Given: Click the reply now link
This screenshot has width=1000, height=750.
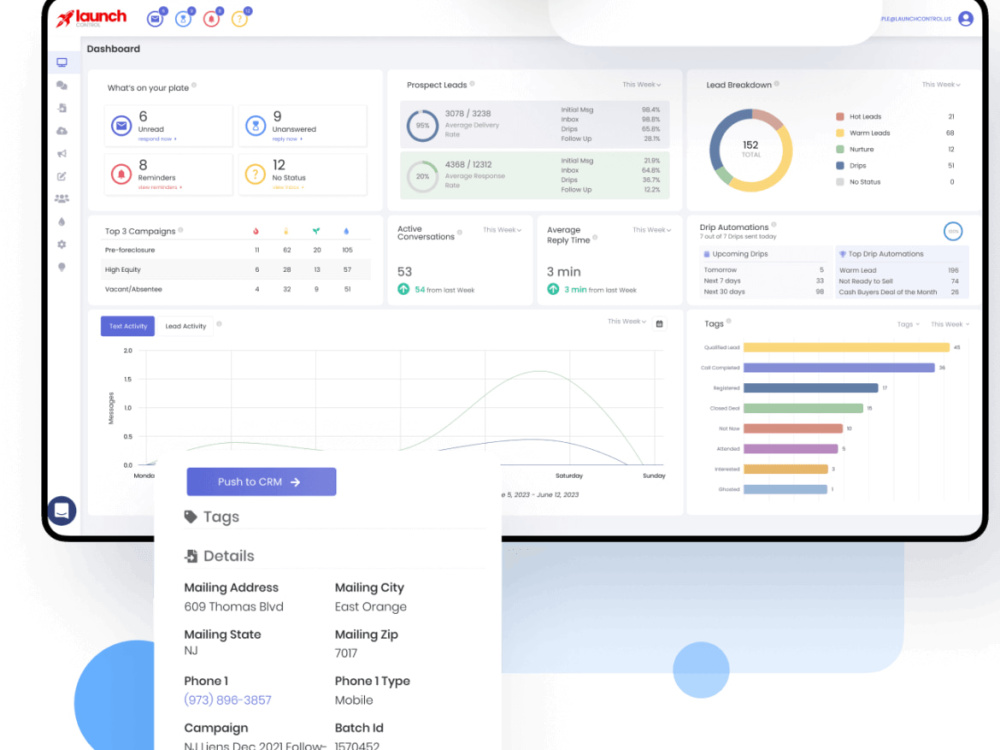Looking at the screenshot, I should (287, 138).
